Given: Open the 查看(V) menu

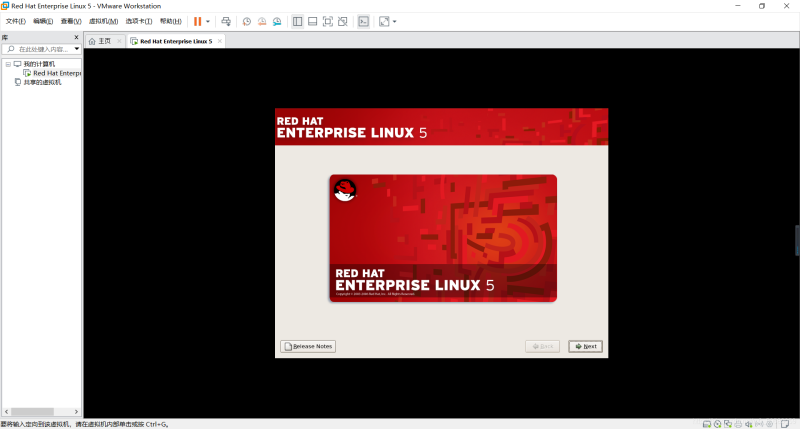Looking at the screenshot, I should click(x=71, y=21).
